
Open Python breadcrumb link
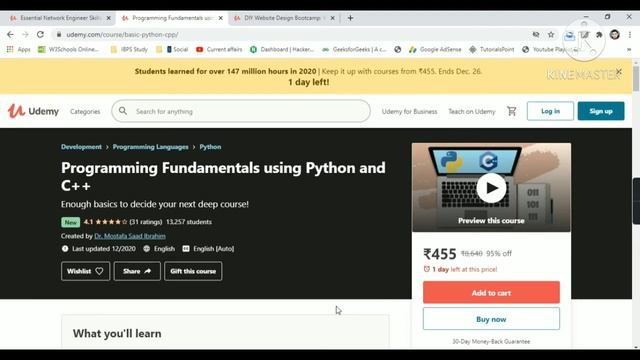pyautogui.click(x=210, y=147)
